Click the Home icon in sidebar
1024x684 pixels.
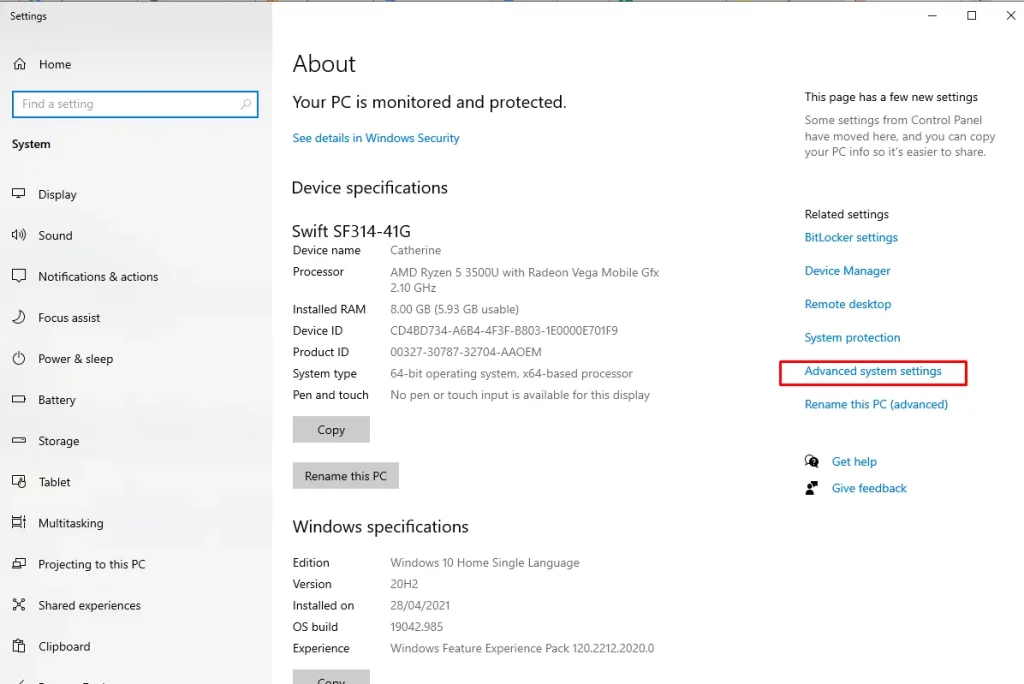coord(19,64)
